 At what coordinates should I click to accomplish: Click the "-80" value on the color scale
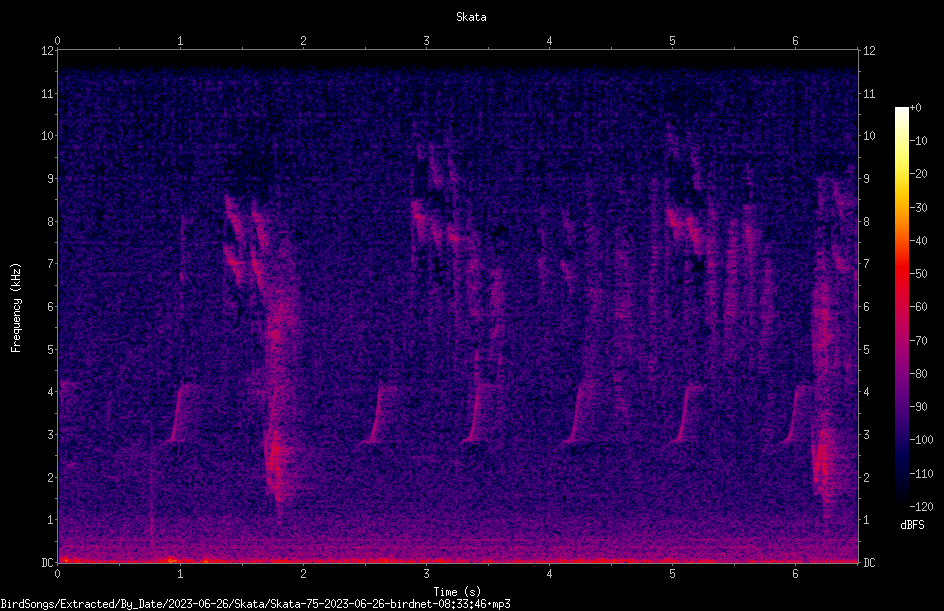[x=918, y=374]
